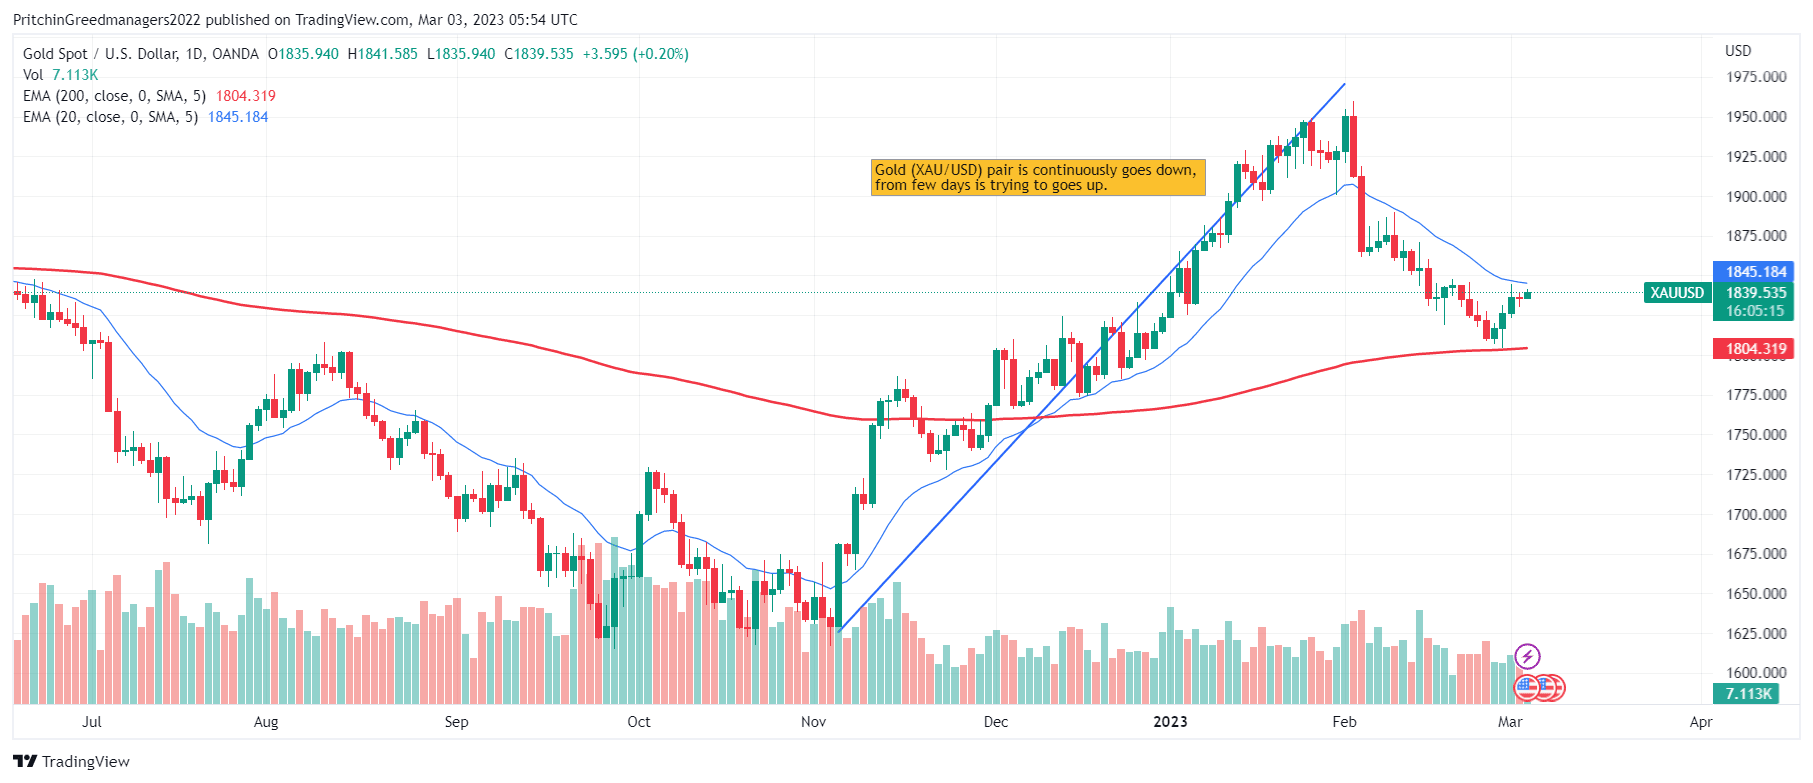The height and width of the screenshot is (783, 1813).
Task: Click the purple lightning bolt event icon
Action: (x=1527, y=657)
